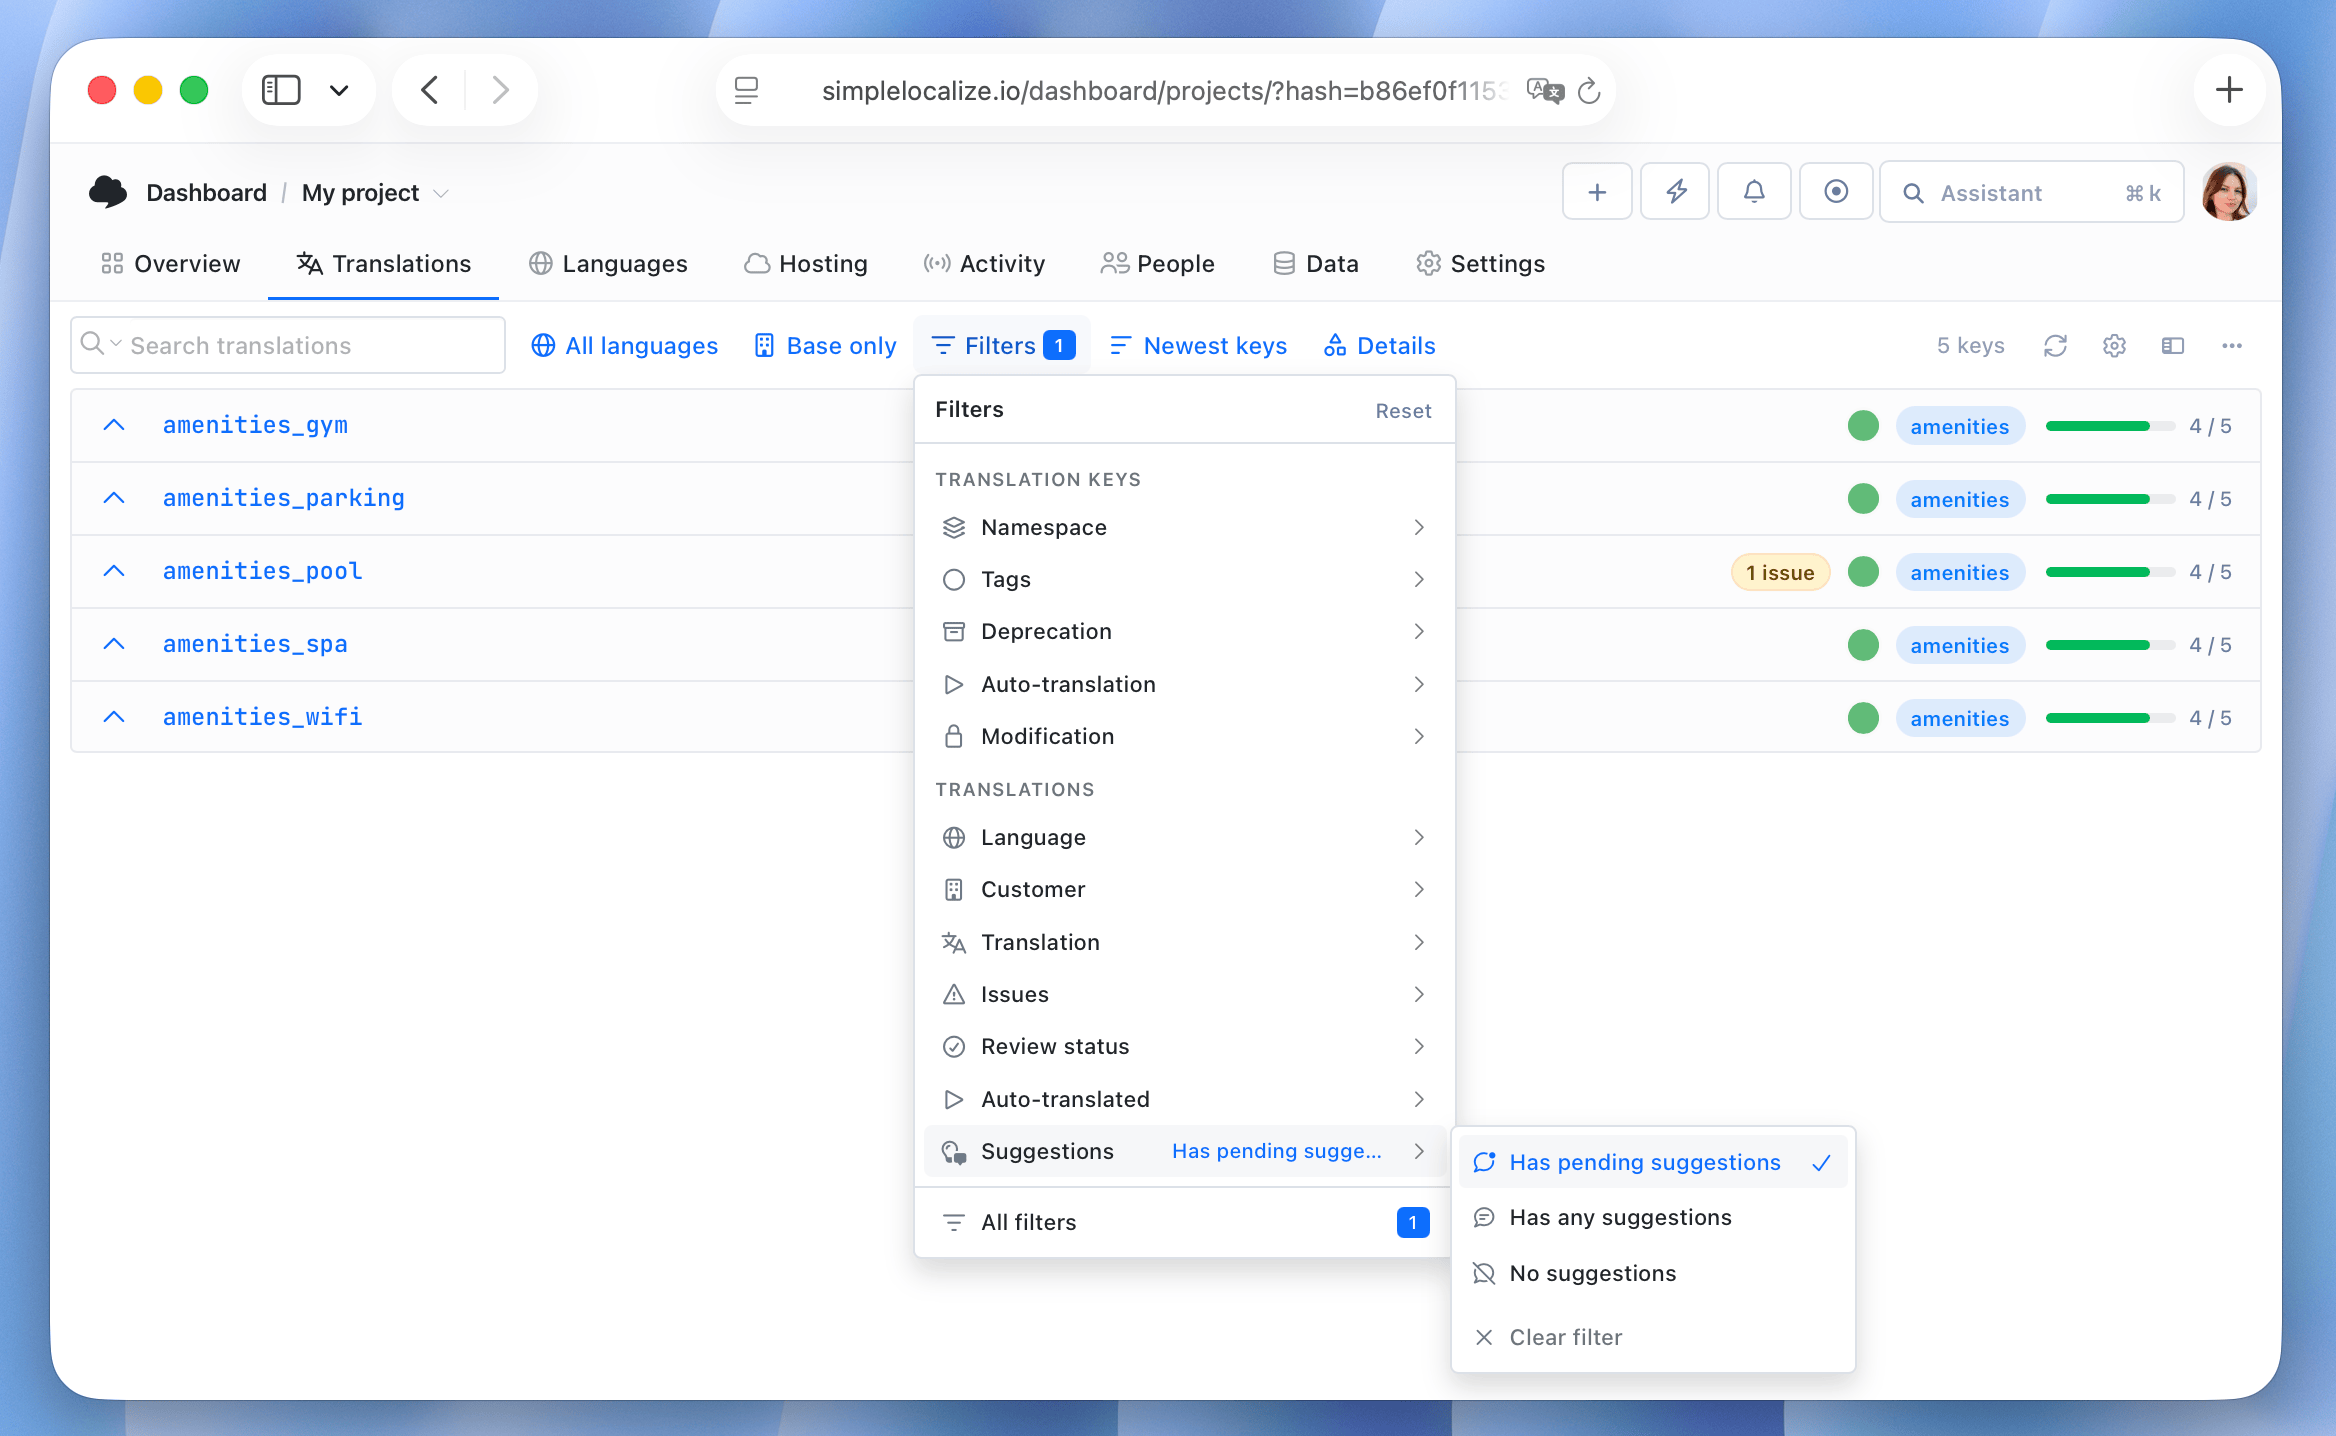The height and width of the screenshot is (1436, 2336).
Task: Click the amenities_gym progress bar
Action: point(2110,426)
